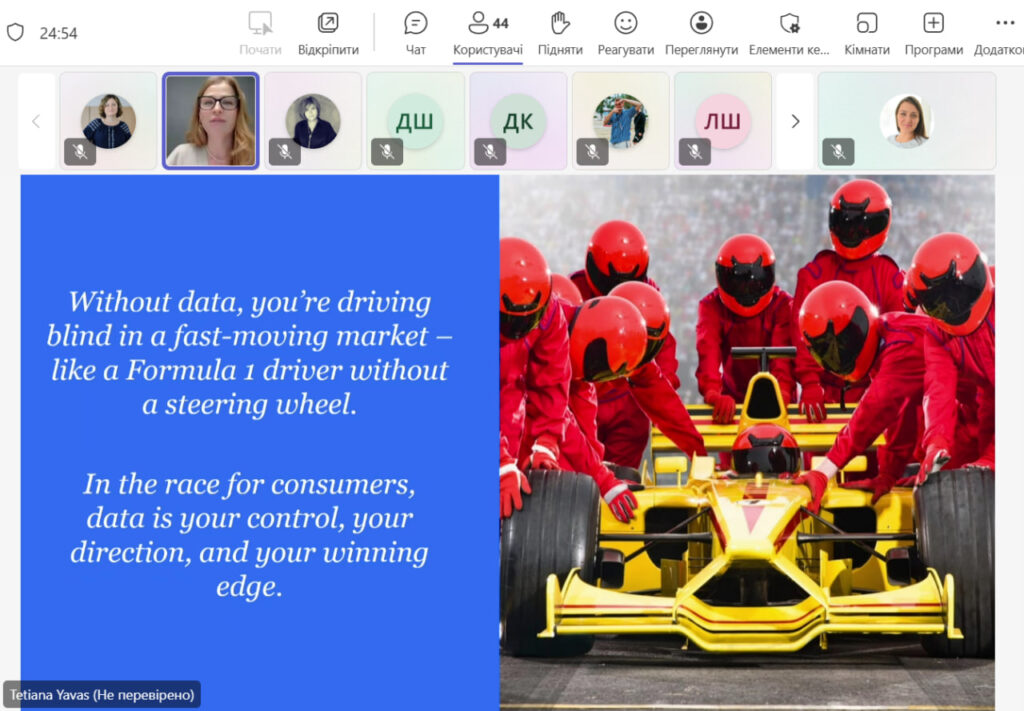
Task: Open the Програми apps menu
Action: [x=933, y=33]
